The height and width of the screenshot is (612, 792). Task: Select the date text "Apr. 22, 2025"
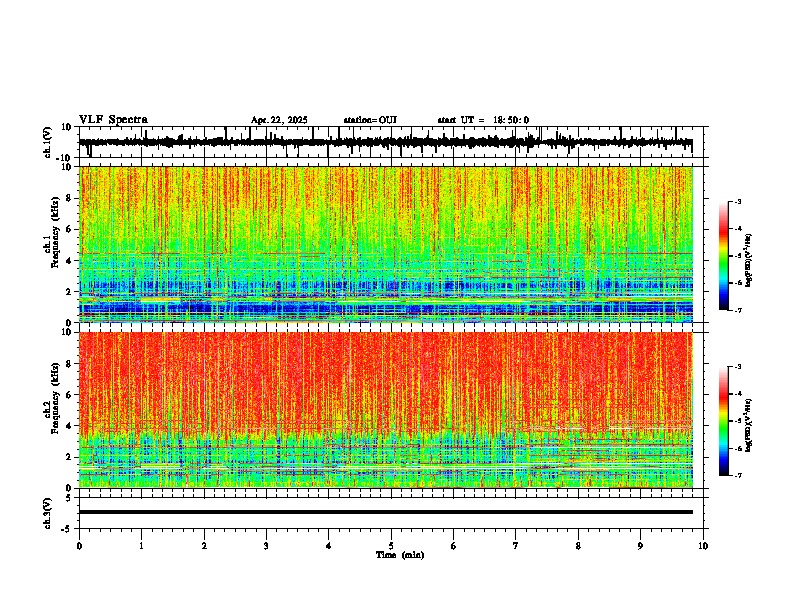[x=279, y=120]
